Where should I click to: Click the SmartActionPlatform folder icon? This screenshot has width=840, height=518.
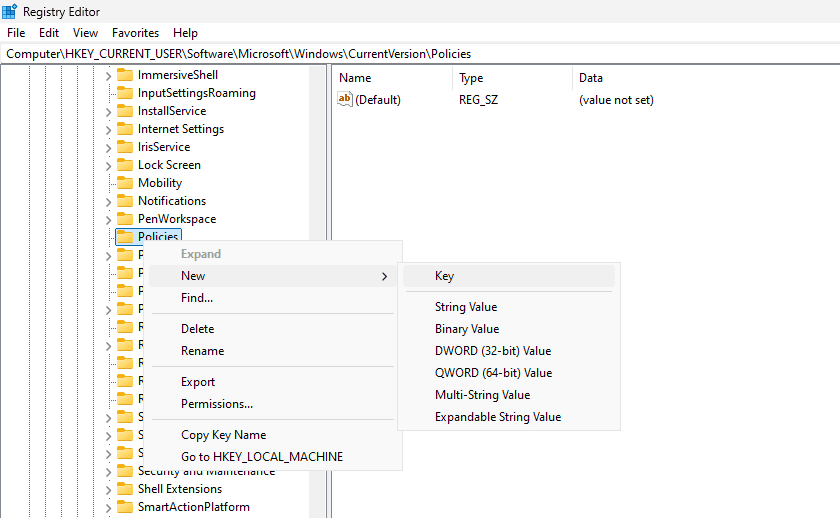coord(125,507)
